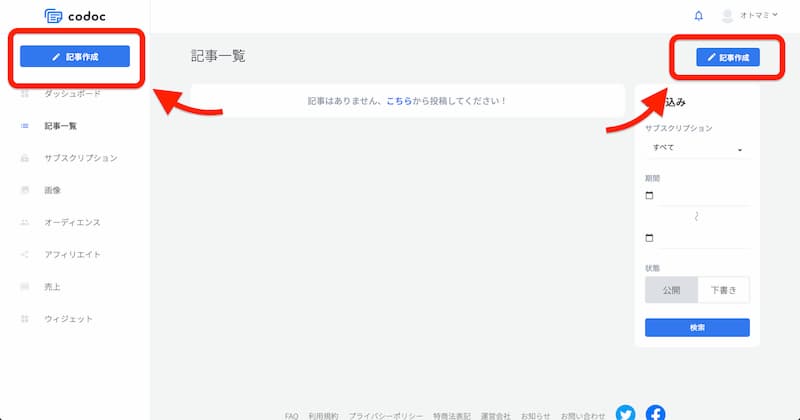Open the プライバシーポリシー footer link

point(386,416)
